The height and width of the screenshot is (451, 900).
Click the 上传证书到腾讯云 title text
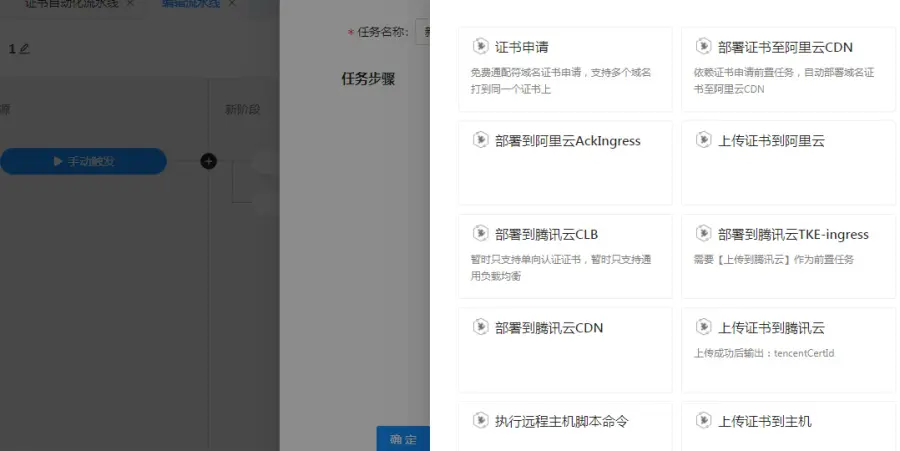[x=771, y=328]
